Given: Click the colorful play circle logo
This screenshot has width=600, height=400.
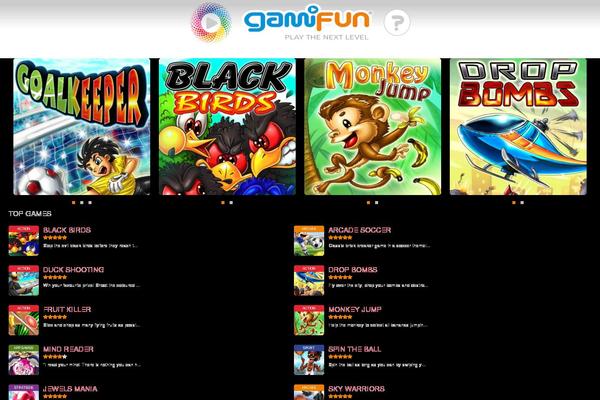Looking at the screenshot, I should coord(211,22).
